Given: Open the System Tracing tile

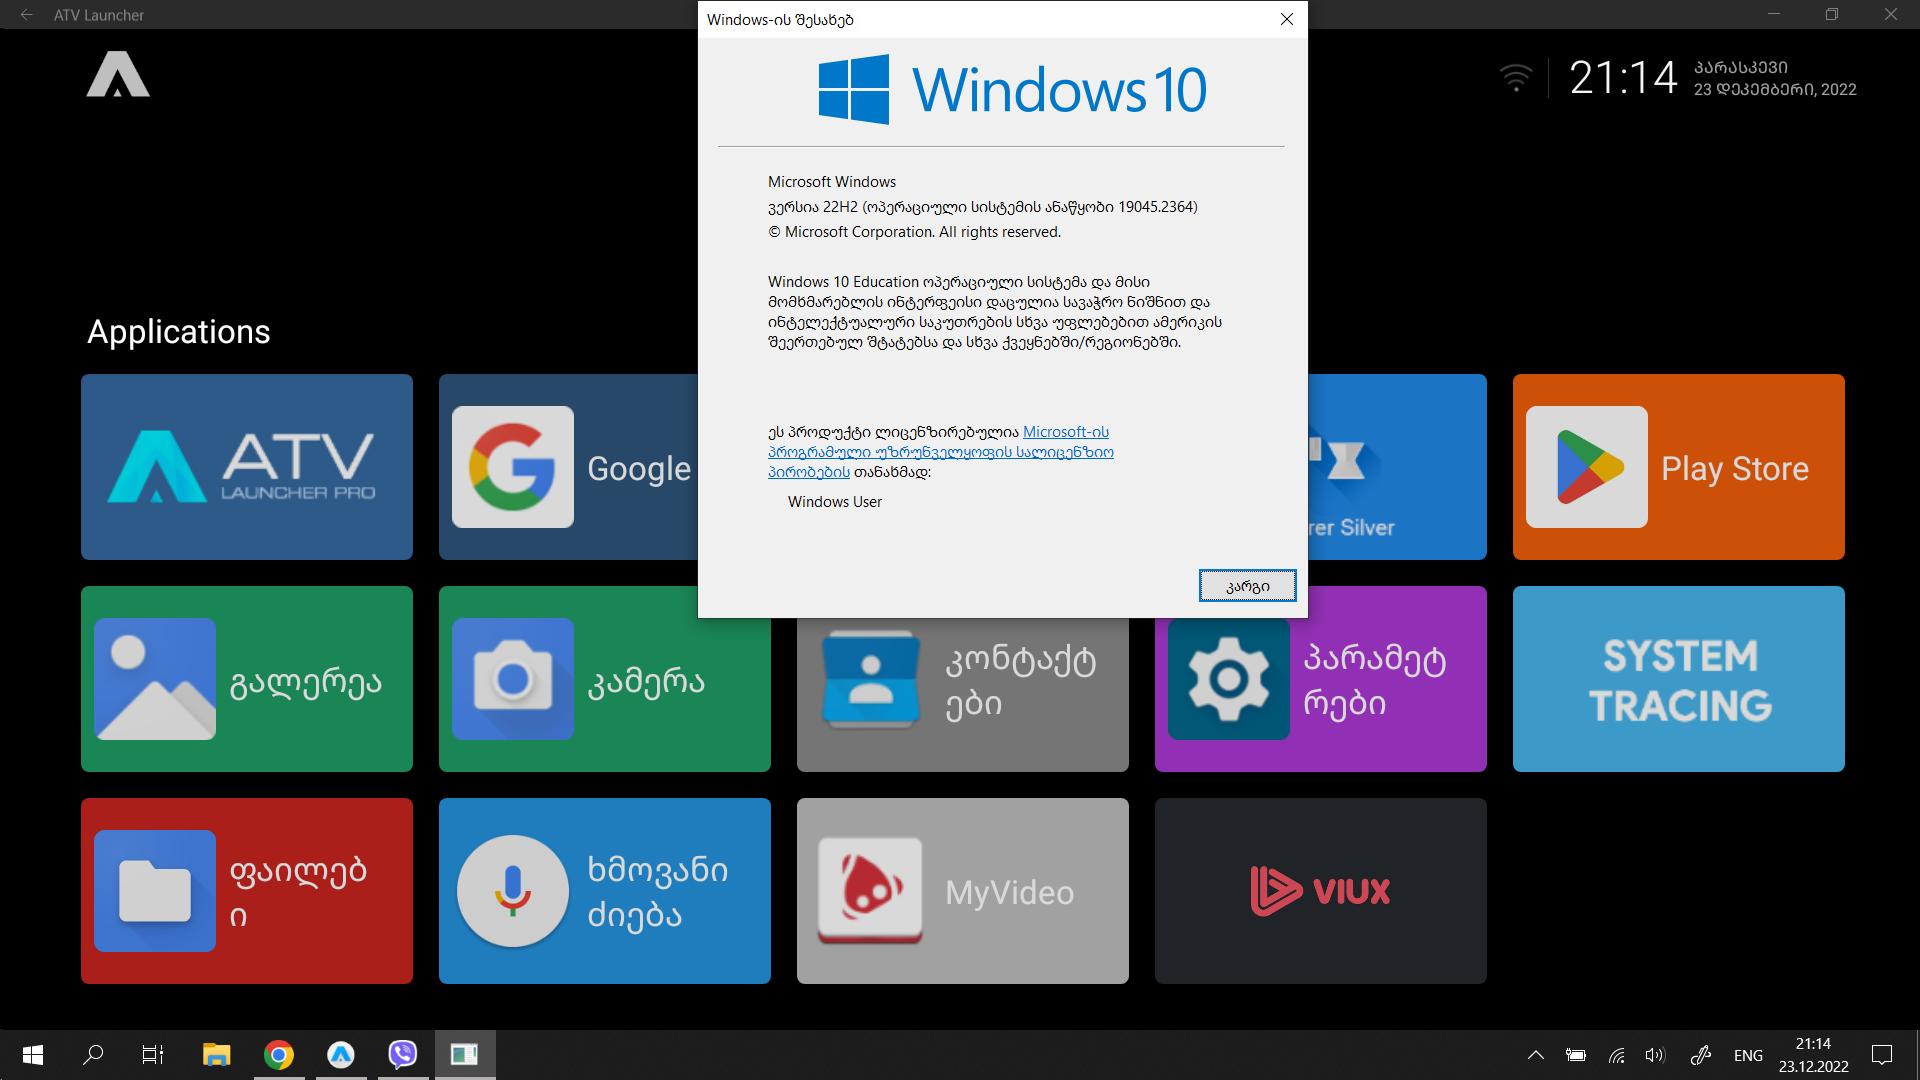Looking at the screenshot, I should [x=1678, y=679].
